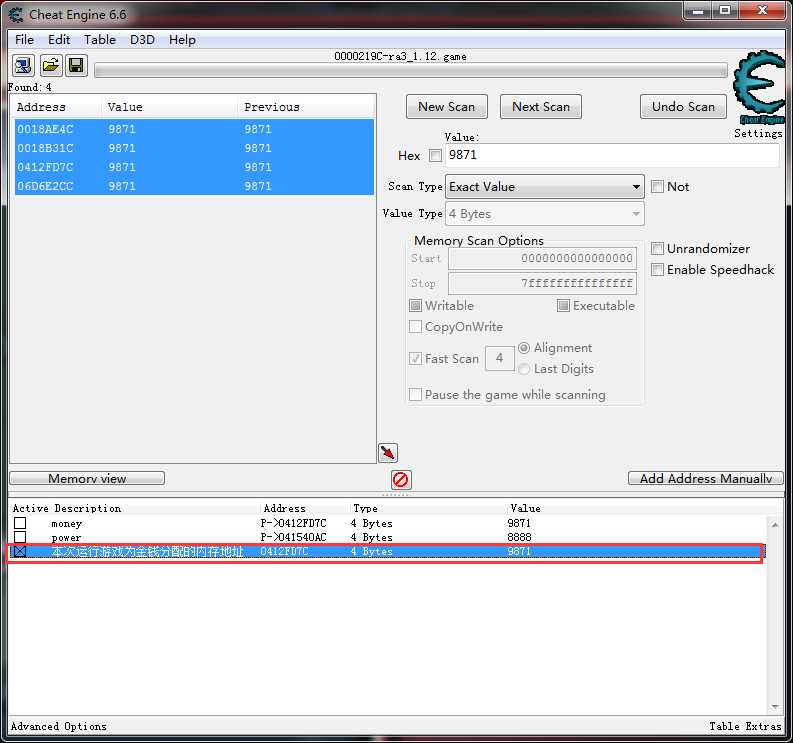This screenshot has width=793, height=743.
Task: Click the Cheat Engine title bar icon
Action: [16, 15]
